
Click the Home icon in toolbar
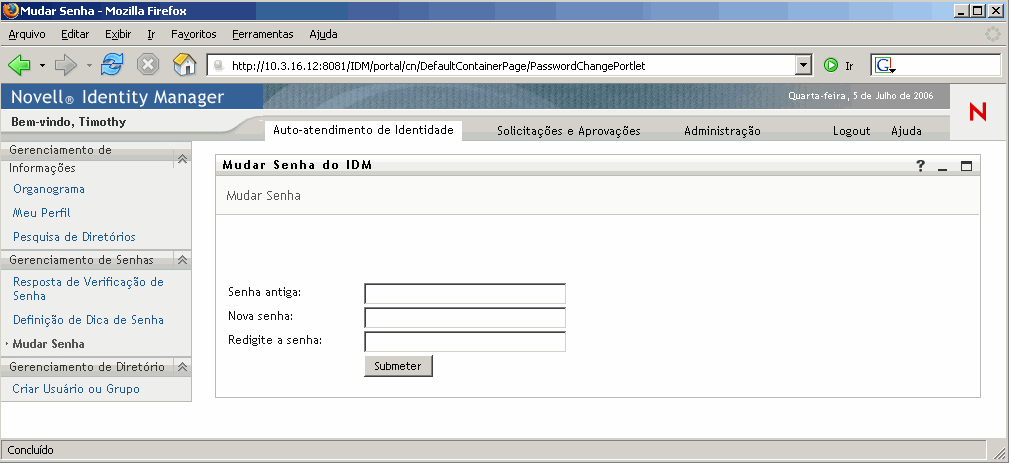(x=184, y=65)
